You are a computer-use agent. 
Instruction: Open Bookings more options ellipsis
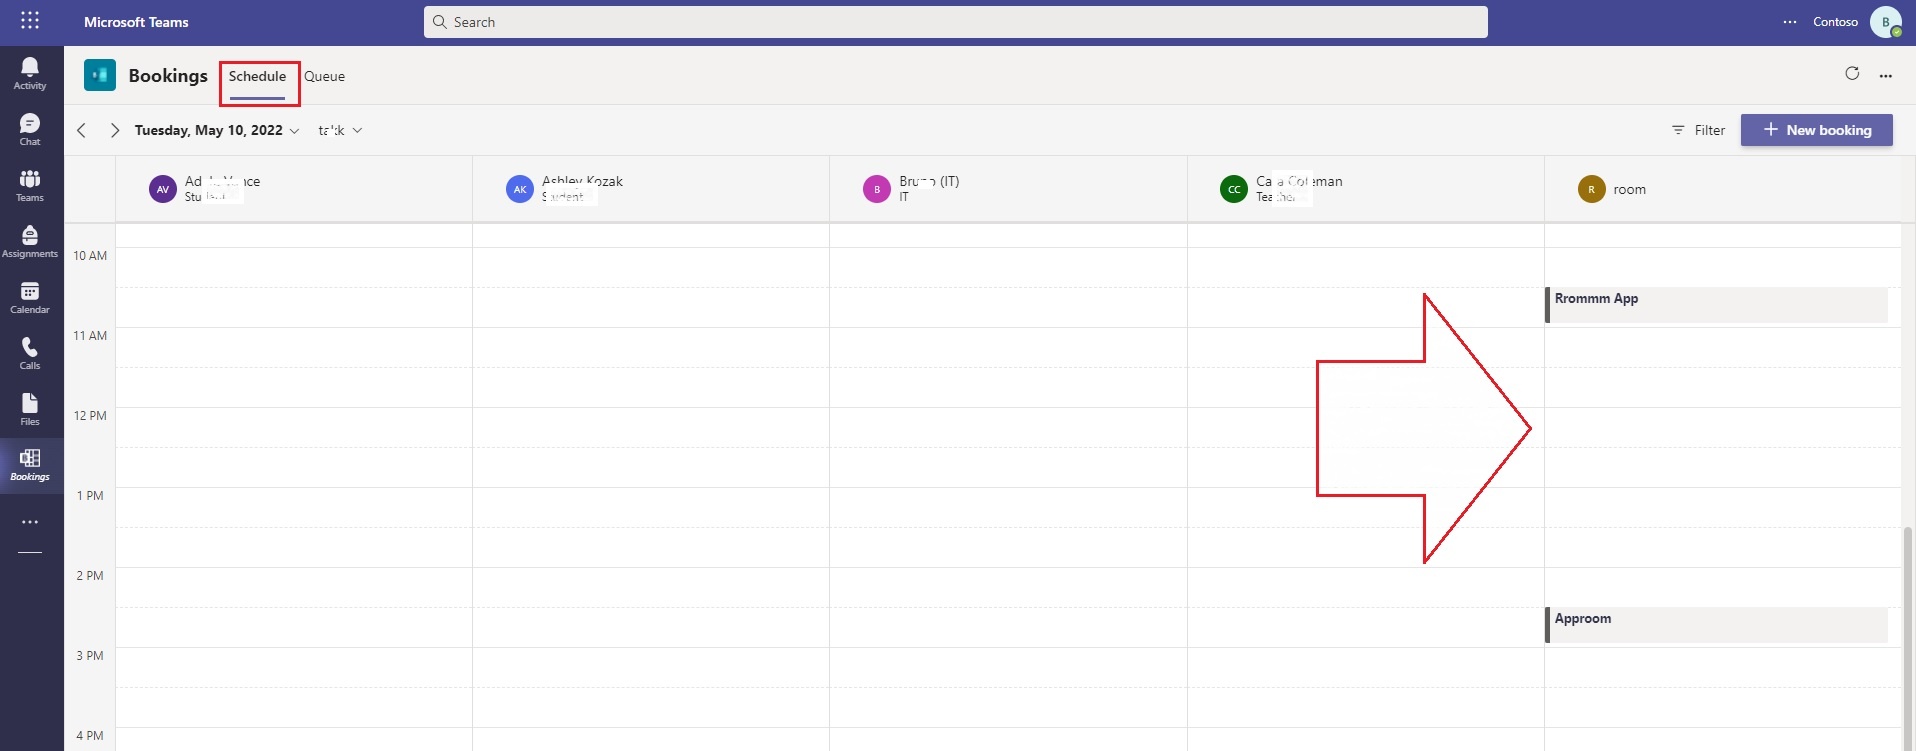pyautogui.click(x=1885, y=76)
